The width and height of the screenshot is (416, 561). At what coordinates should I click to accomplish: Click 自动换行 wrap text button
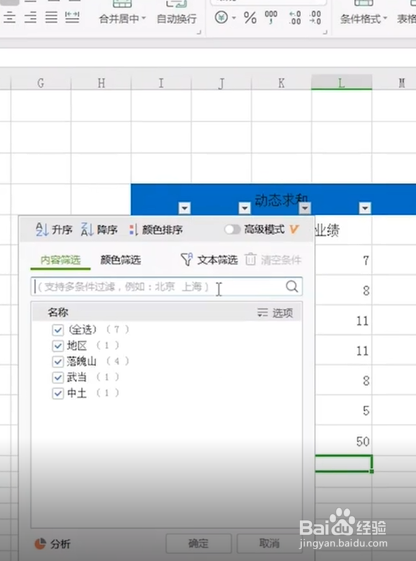coord(177,19)
